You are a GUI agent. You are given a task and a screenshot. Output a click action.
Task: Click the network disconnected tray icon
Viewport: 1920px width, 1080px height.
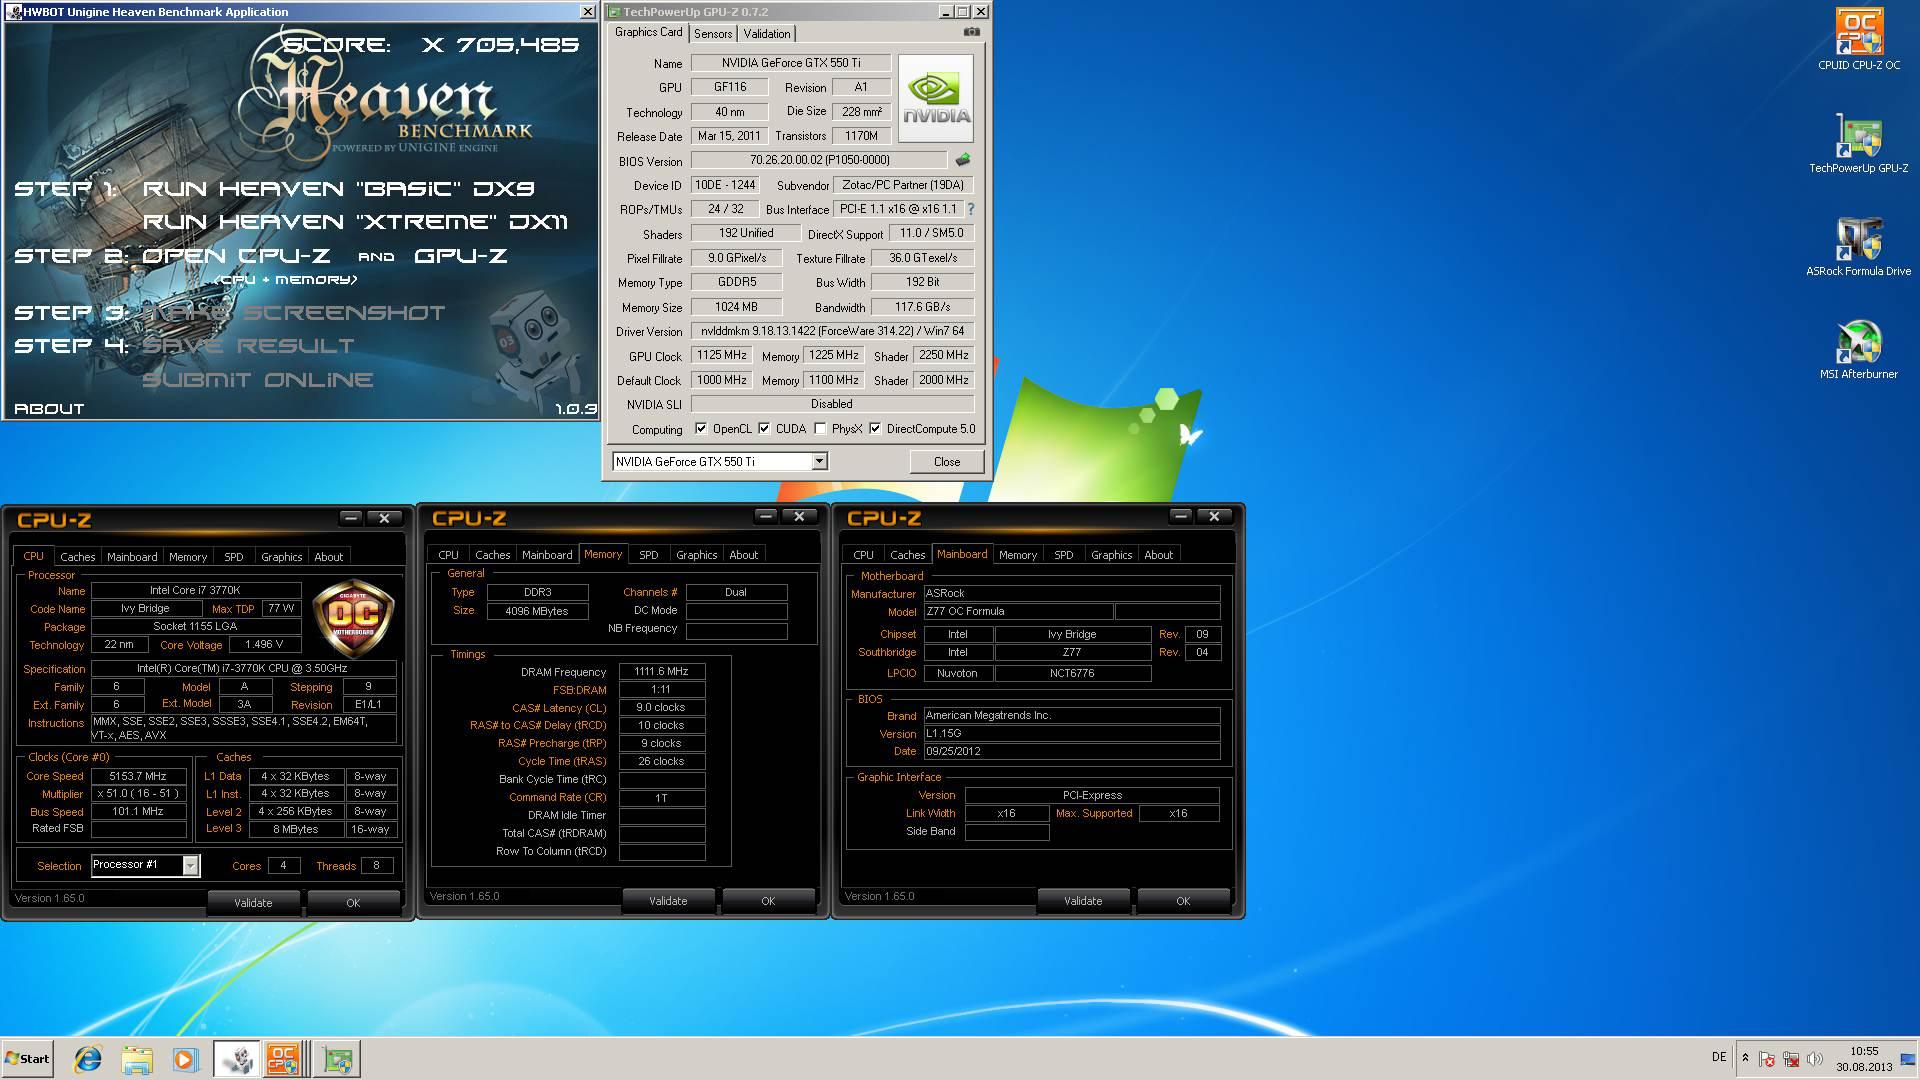click(1791, 1059)
